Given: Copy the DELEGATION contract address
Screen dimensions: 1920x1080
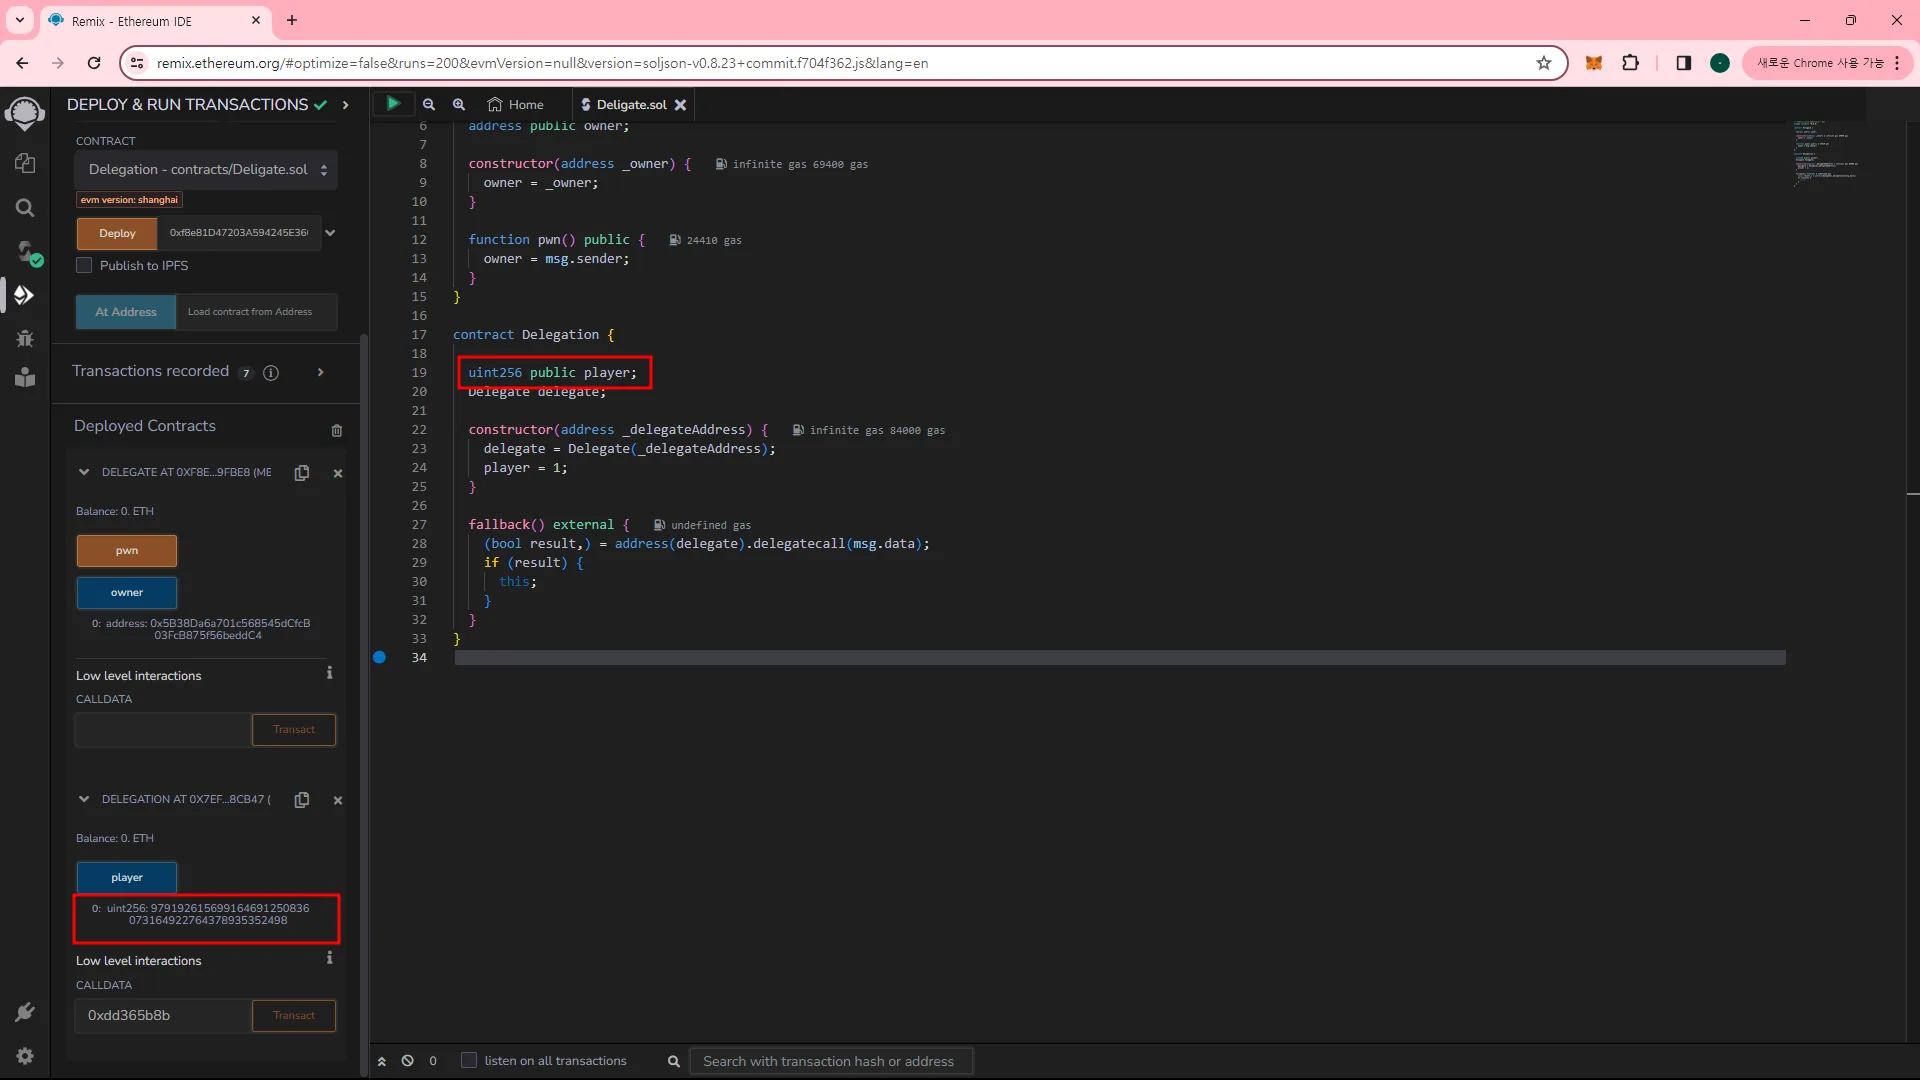Looking at the screenshot, I should (x=302, y=799).
